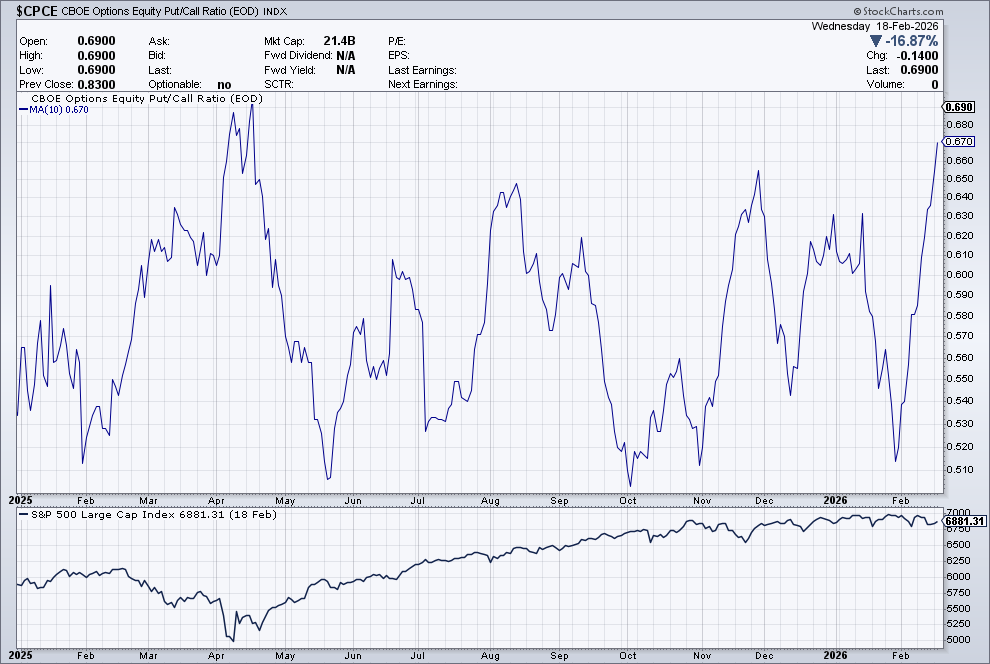Click the Wednesday 18-Feb-2026 date
This screenshot has width=990, height=664.
click(x=875, y=26)
